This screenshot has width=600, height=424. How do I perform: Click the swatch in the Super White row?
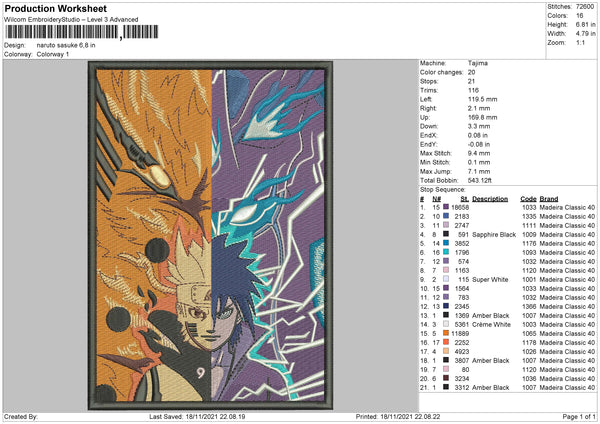446,279
